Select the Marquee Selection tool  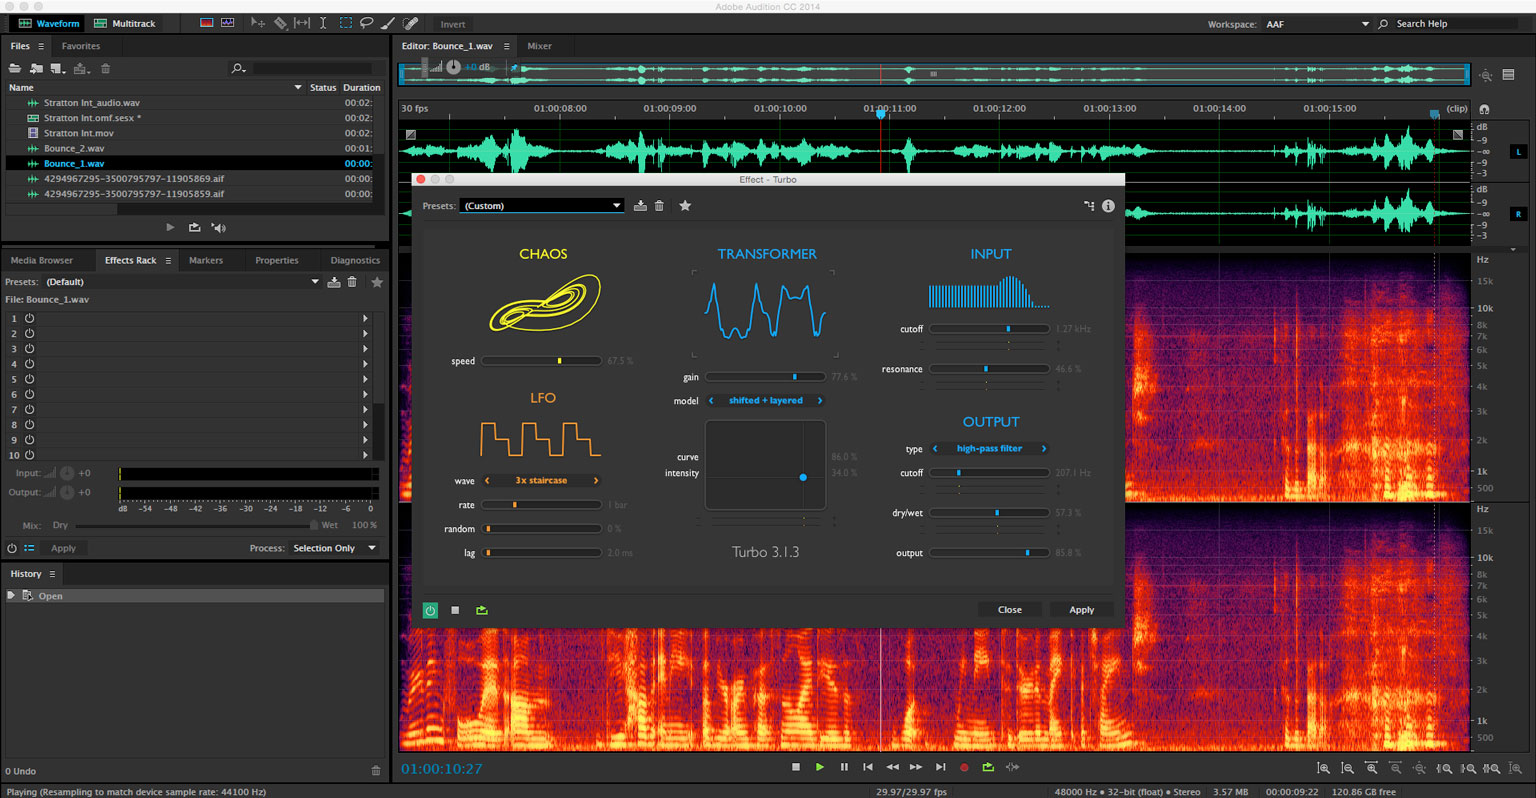(345, 23)
